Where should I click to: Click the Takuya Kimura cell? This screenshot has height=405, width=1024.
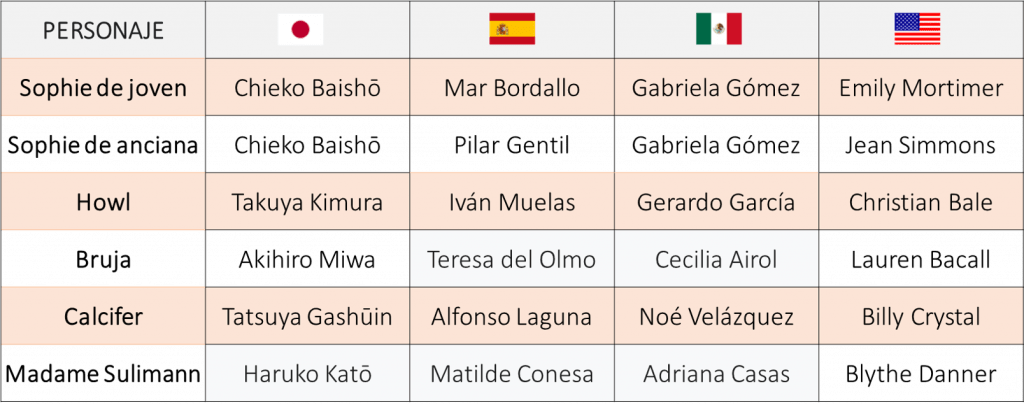pyautogui.click(x=308, y=202)
